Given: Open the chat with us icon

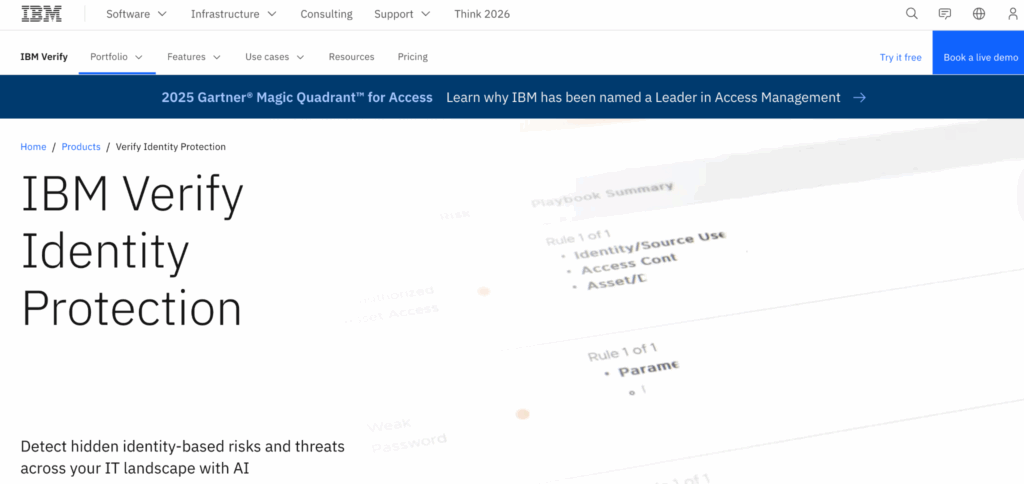Looking at the screenshot, I should pyautogui.click(x=945, y=14).
